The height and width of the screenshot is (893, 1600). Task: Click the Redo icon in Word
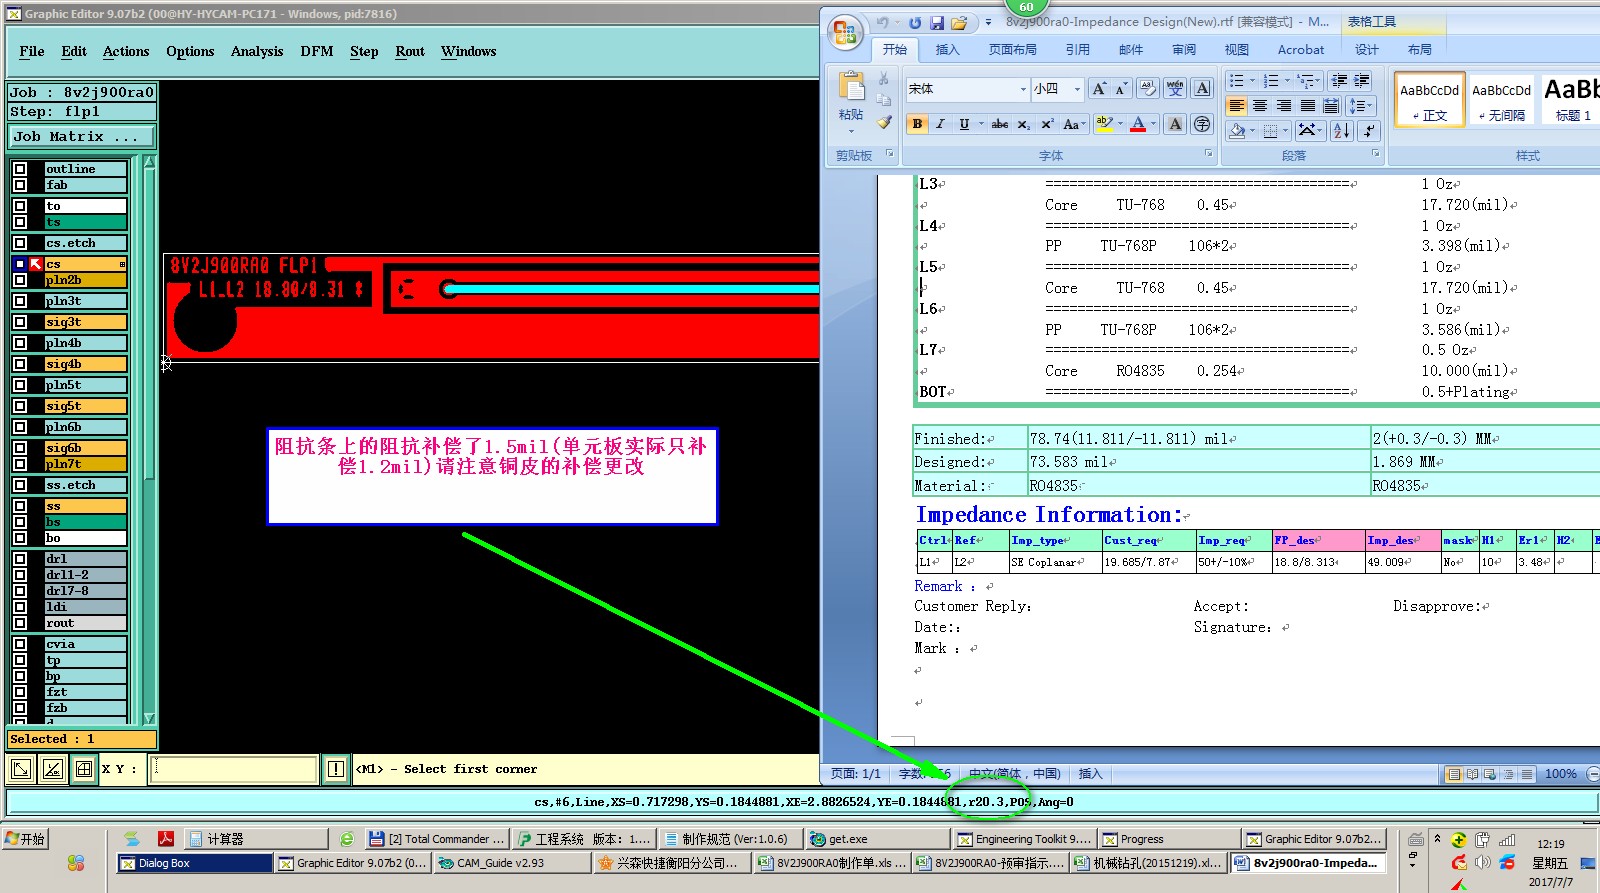915,22
